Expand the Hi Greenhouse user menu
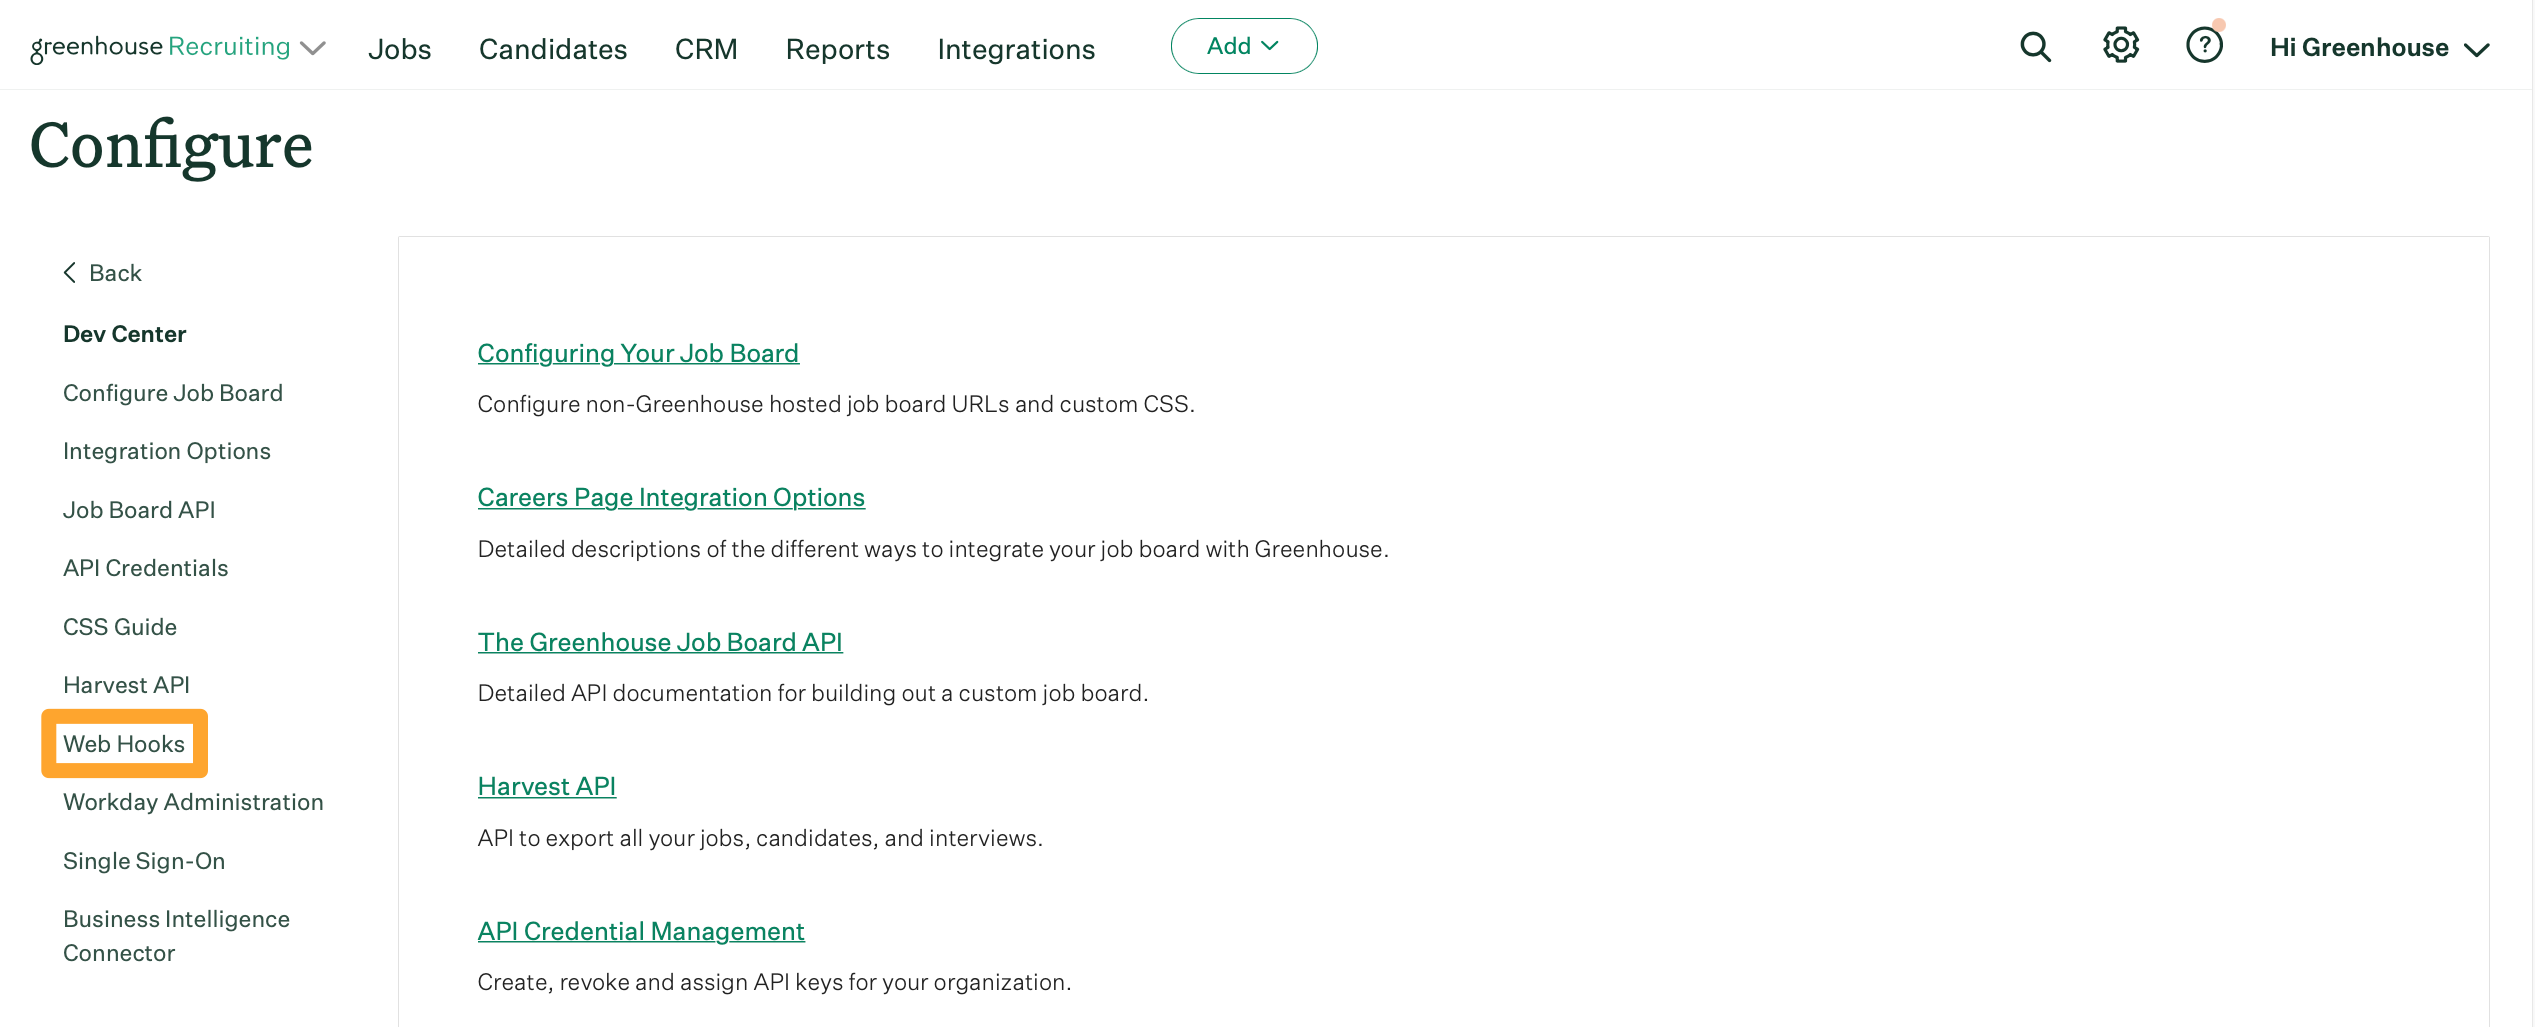Screen dimensions: 2535x1027 point(2379,48)
